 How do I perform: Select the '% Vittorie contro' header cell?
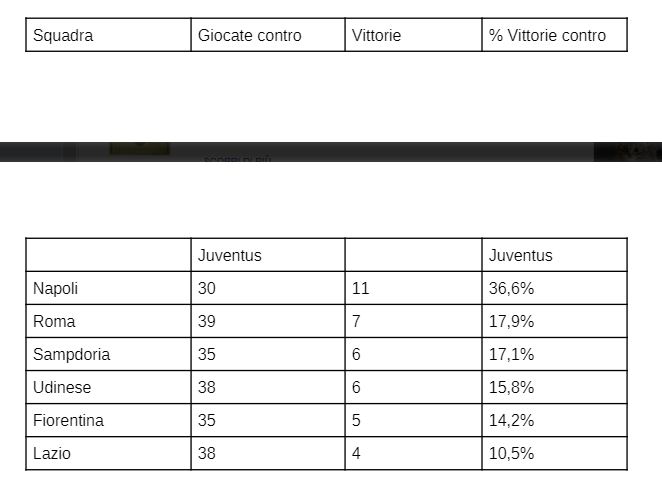point(547,35)
